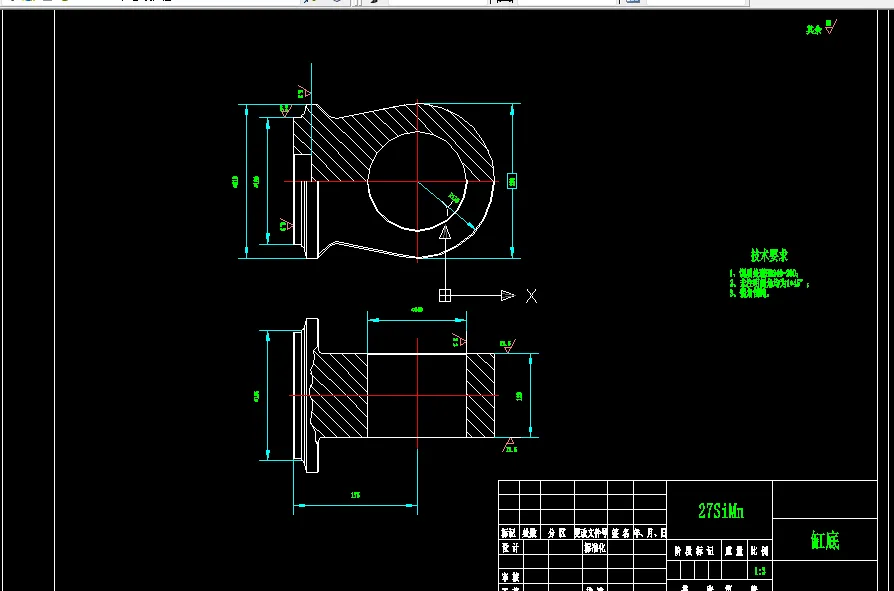The width and height of the screenshot is (894, 591).
Task: Pick the diameter dimension text left of lower view
Action: point(257,396)
